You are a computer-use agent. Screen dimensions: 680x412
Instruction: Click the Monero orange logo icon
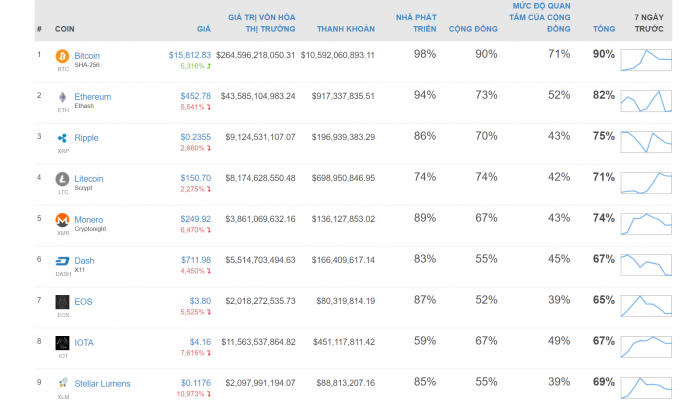point(62,219)
